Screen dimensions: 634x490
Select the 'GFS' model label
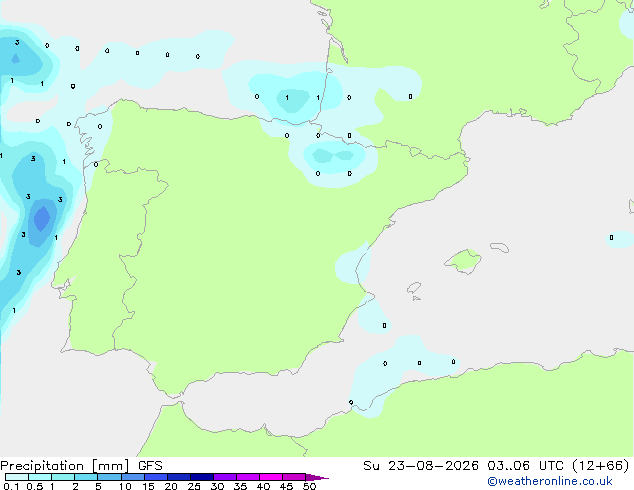(x=150, y=466)
